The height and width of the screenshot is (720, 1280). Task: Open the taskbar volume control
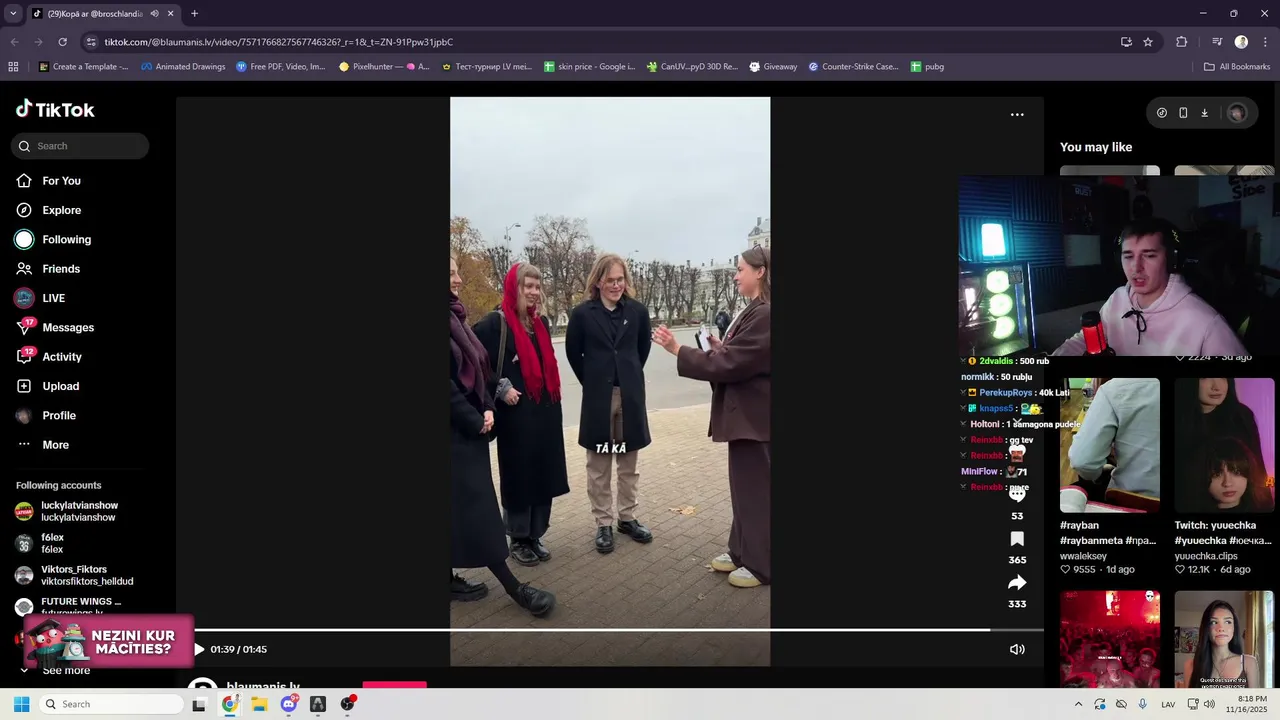(1209, 704)
